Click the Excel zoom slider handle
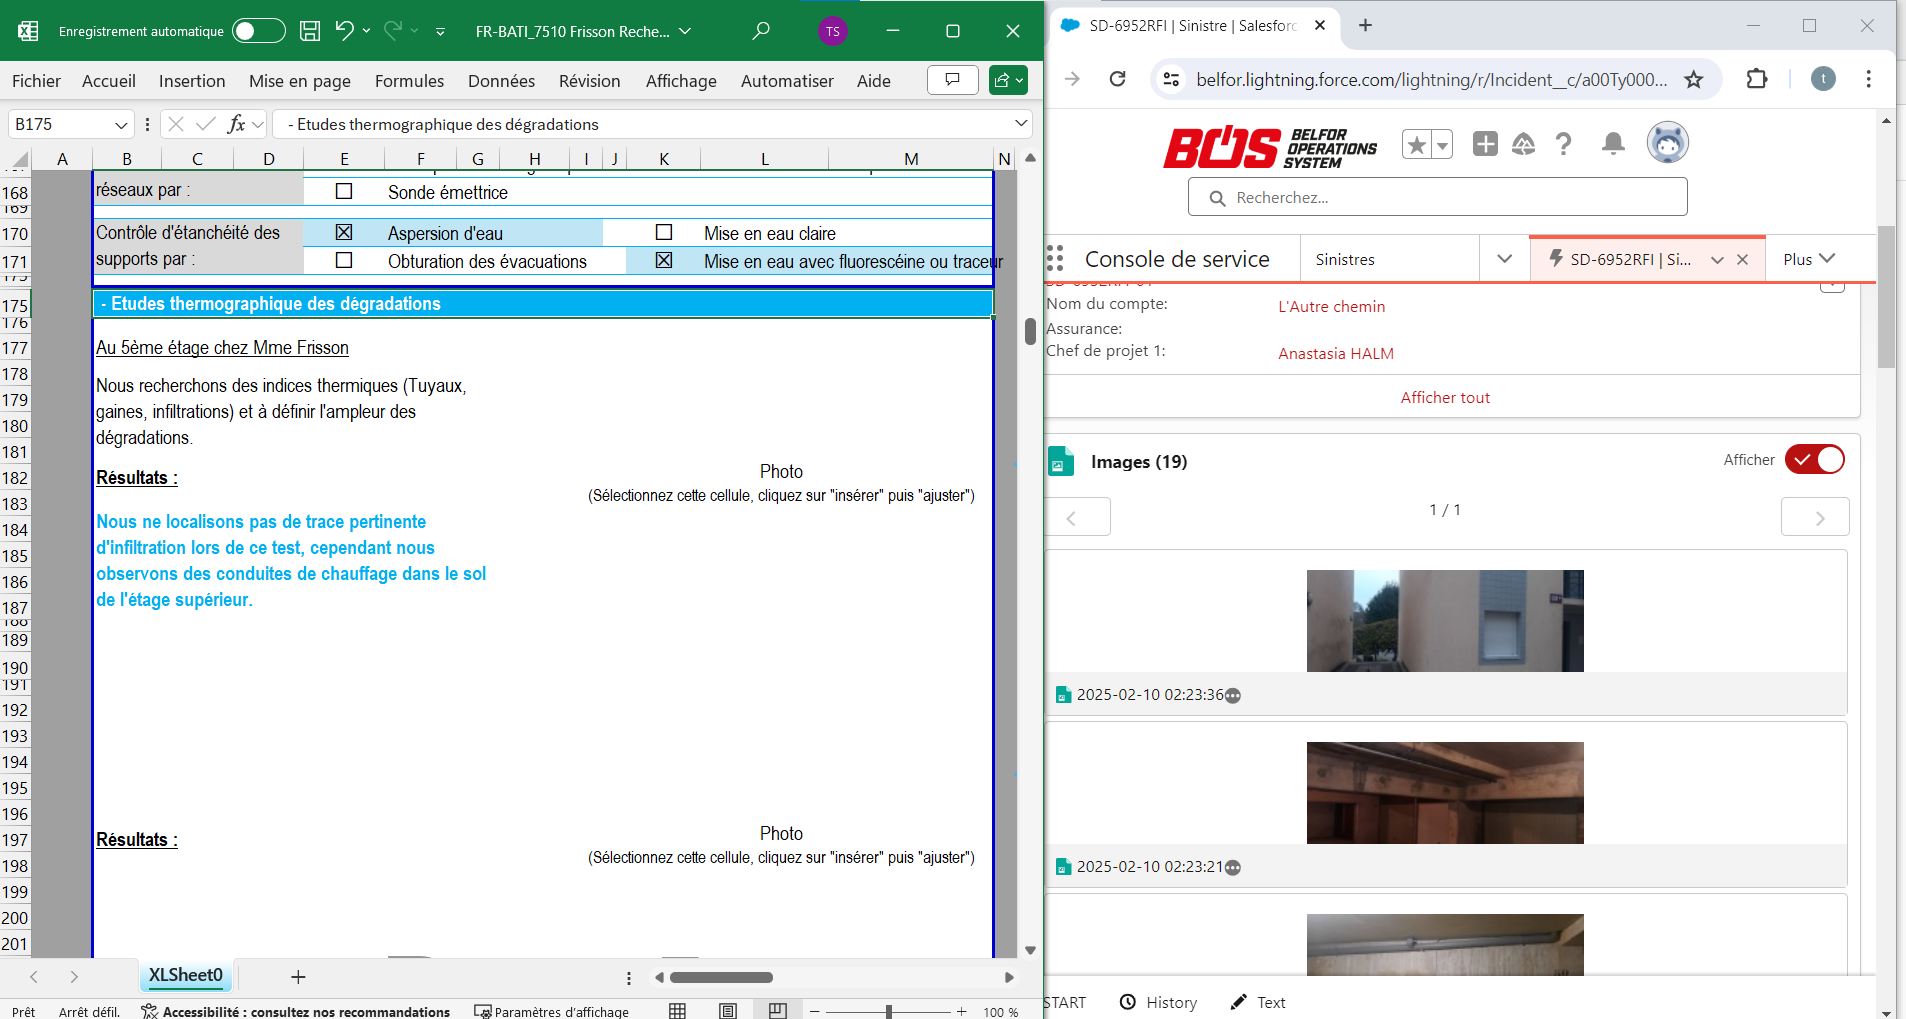 (x=888, y=1012)
